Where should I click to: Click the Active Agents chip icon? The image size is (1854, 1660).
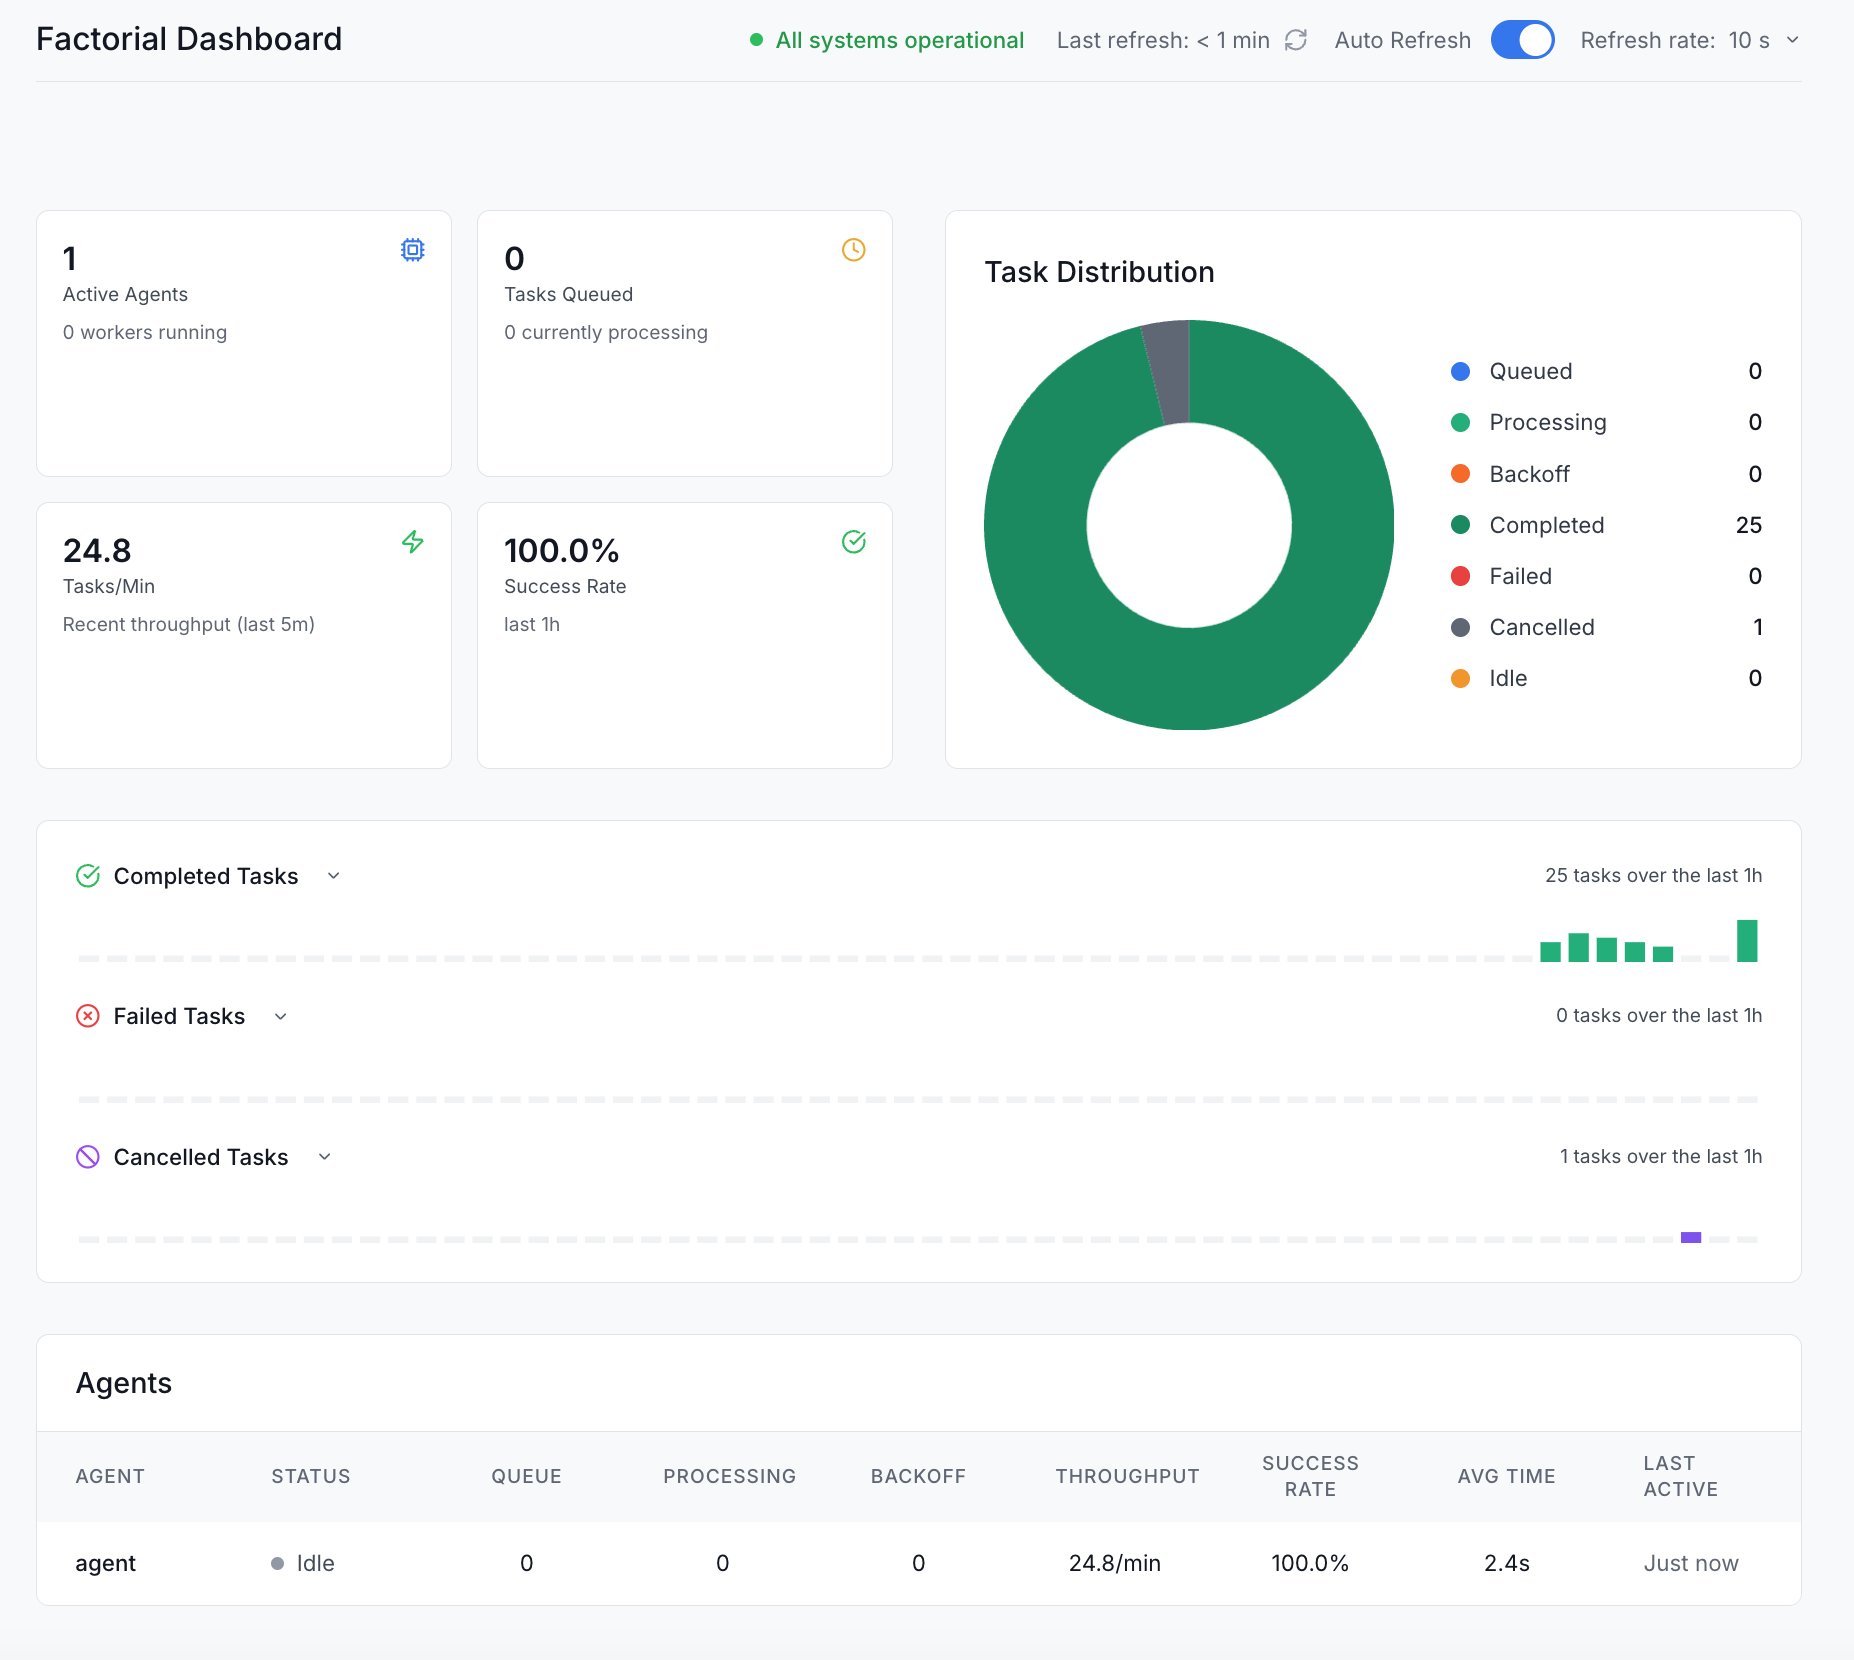412,250
